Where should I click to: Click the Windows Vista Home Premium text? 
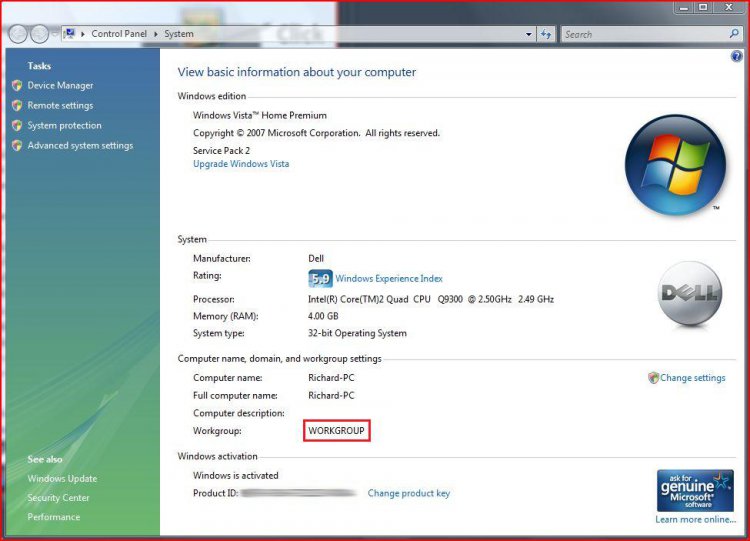point(260,115)
